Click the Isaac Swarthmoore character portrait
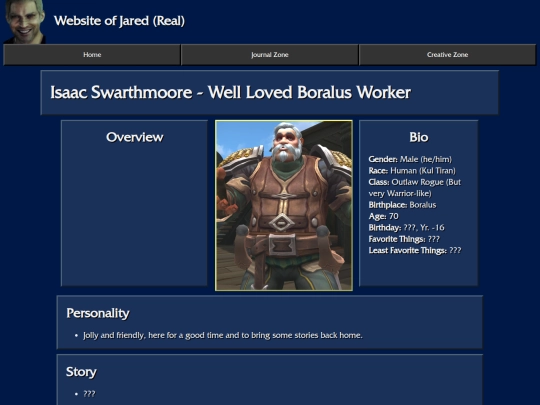Image resolution: width=540 pixels, height=405 pixels. tap(284, 206)
